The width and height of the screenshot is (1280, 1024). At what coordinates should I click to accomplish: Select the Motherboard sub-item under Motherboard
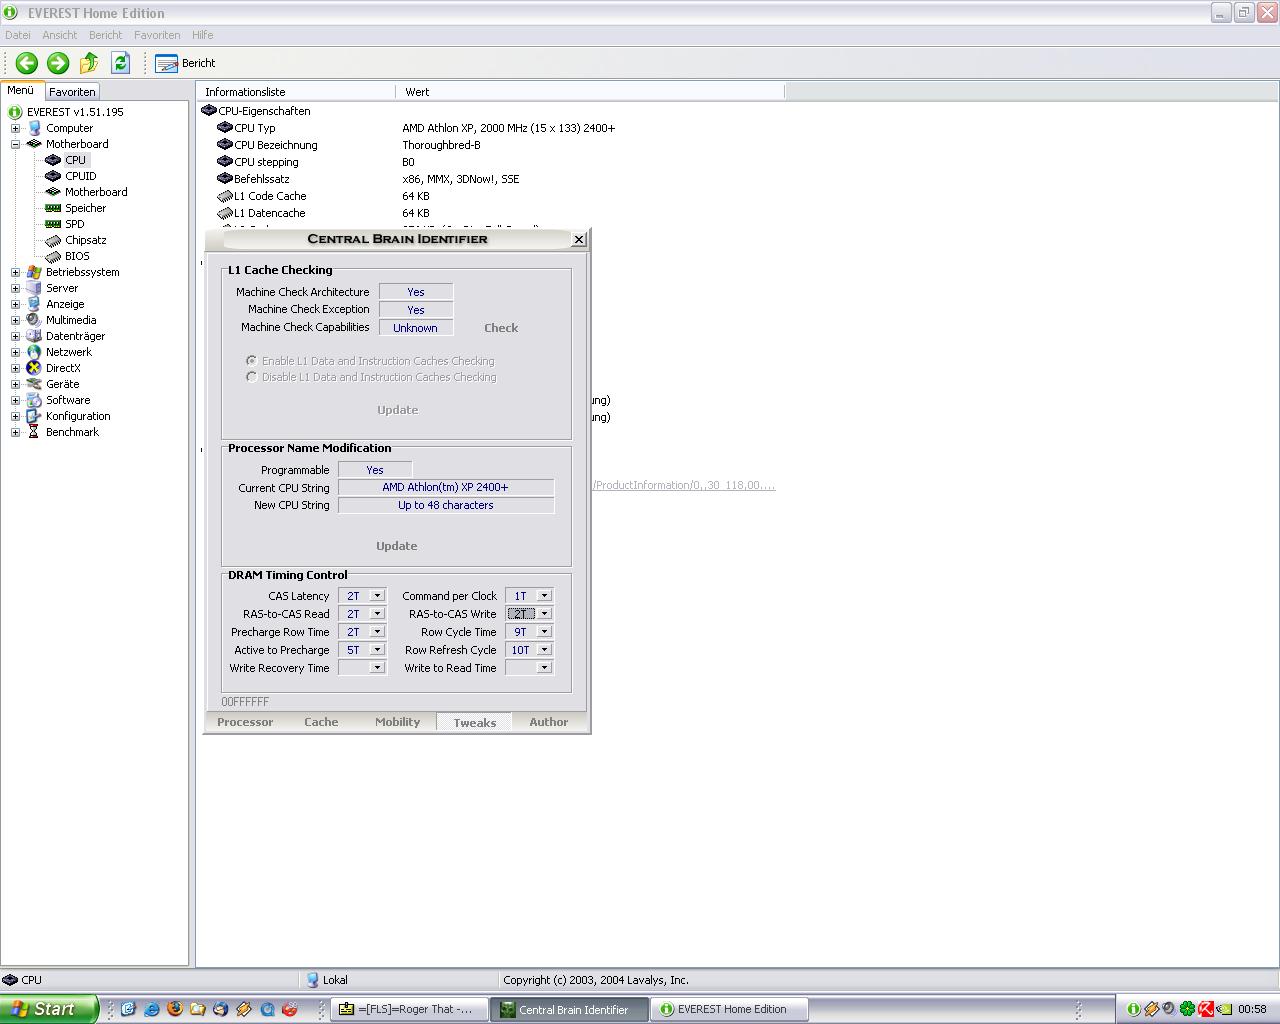coord(96,192)
